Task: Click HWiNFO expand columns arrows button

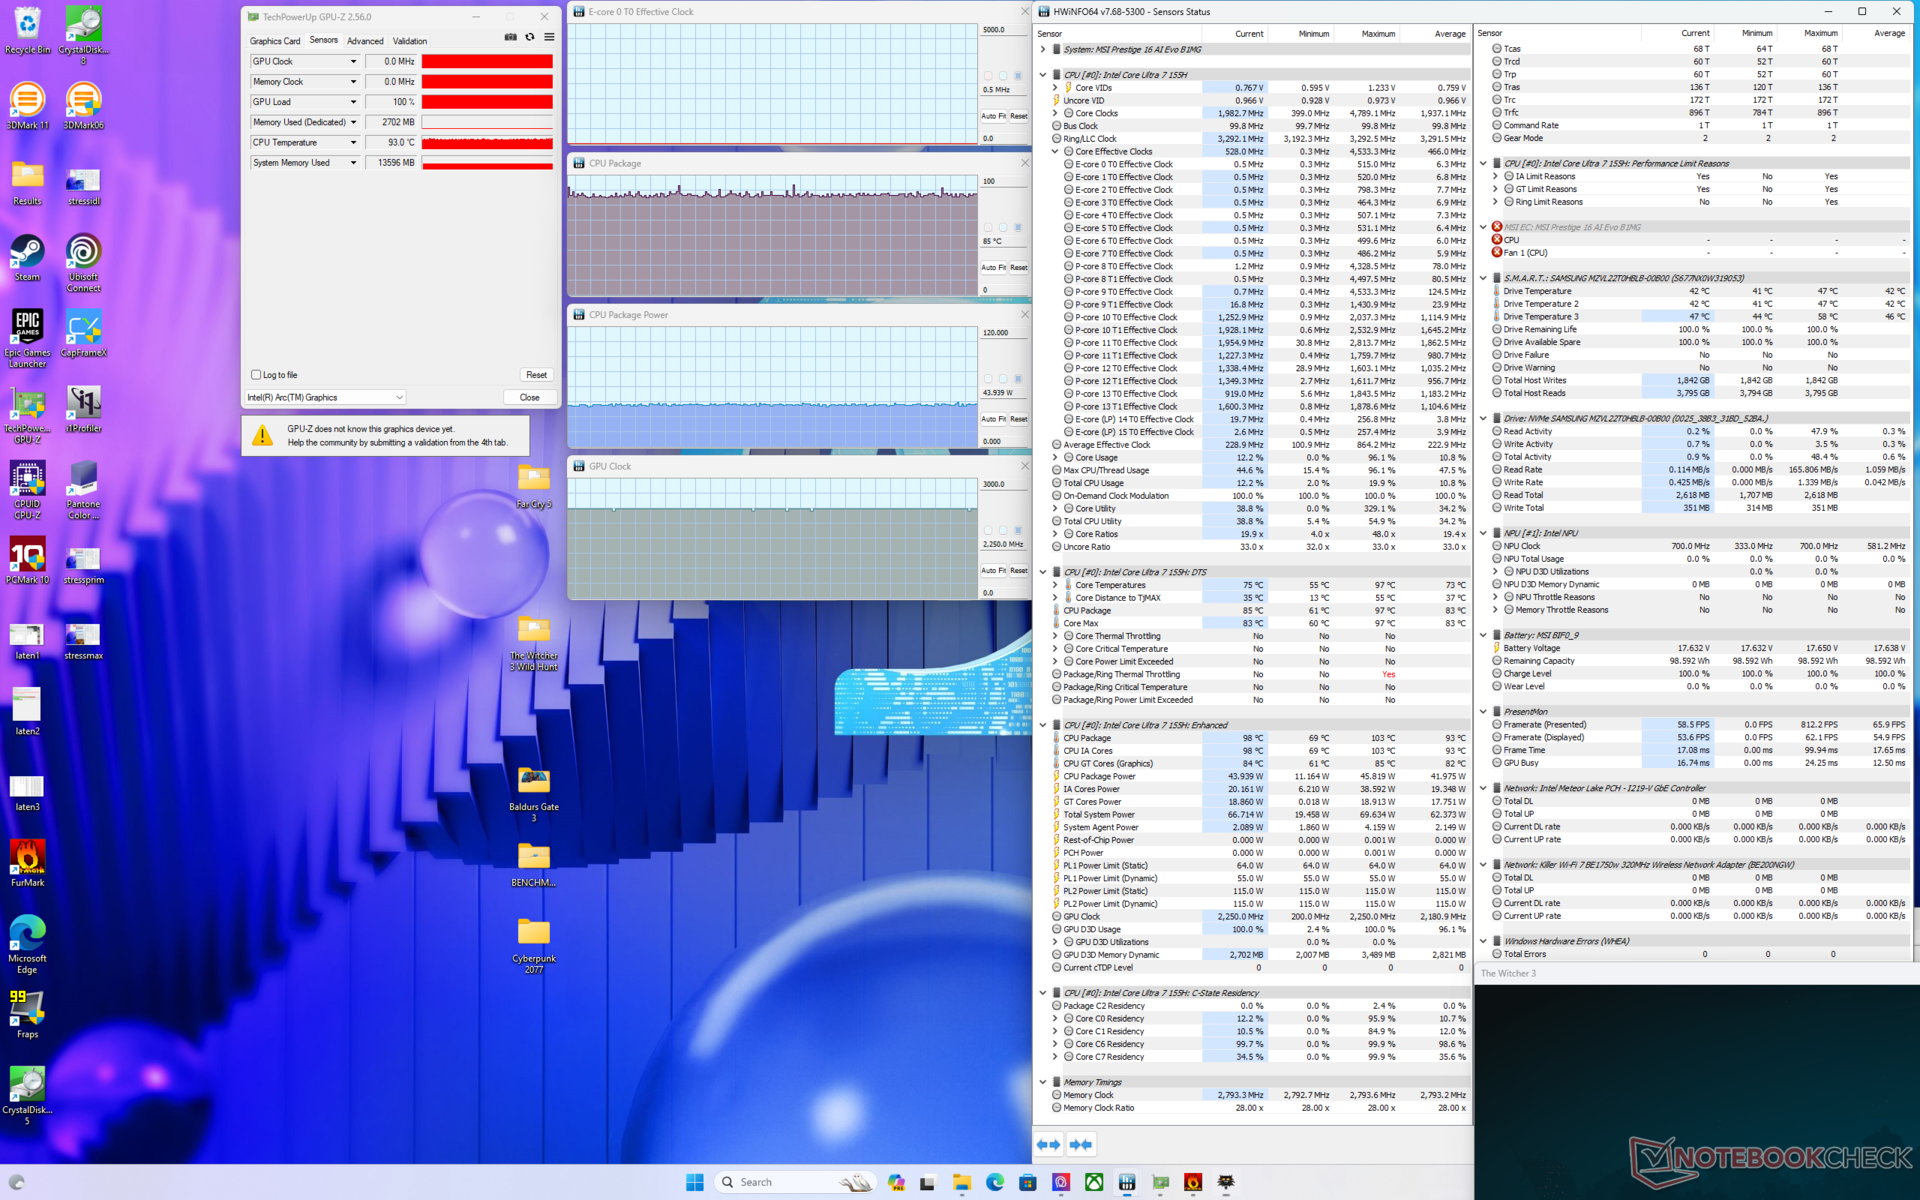Action: (x=1048, y=1144)
